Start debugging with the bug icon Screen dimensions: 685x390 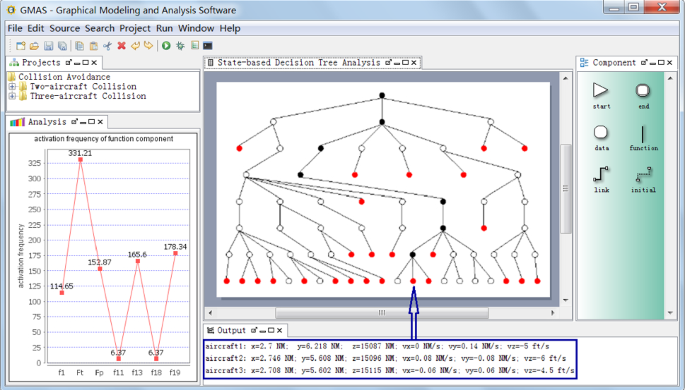pyautogui.click(x=180, y=45)
